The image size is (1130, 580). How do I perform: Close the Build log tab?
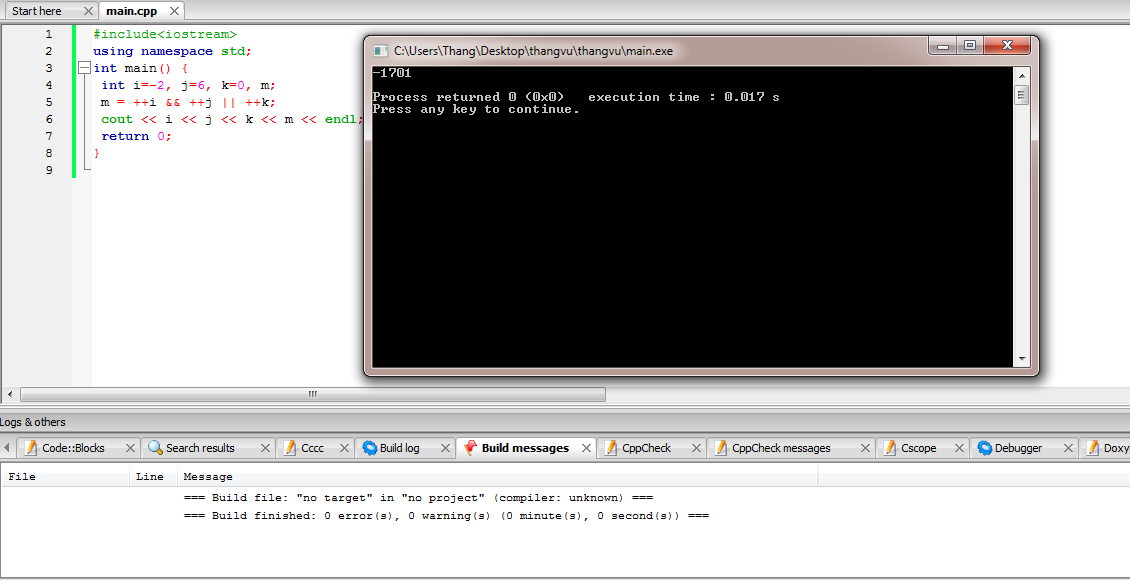click(441, 448)
